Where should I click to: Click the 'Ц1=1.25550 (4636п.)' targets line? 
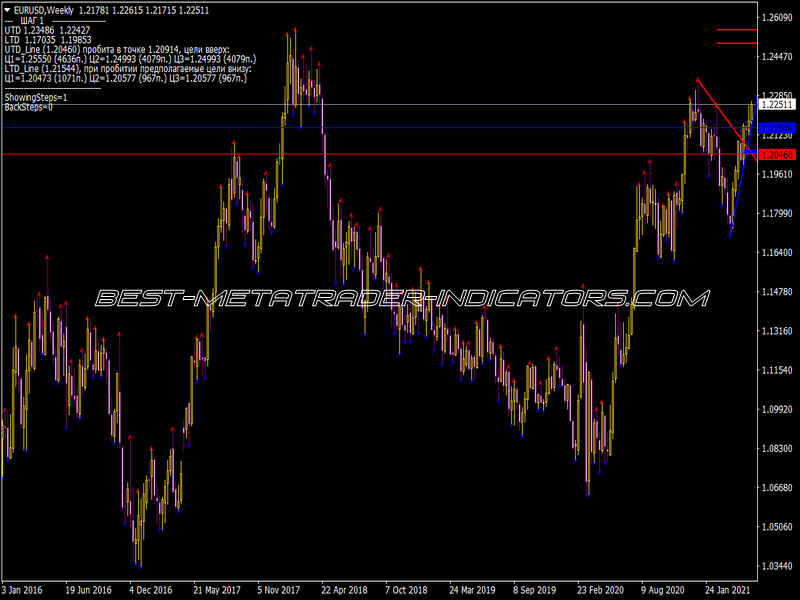(x=130, y=59)
